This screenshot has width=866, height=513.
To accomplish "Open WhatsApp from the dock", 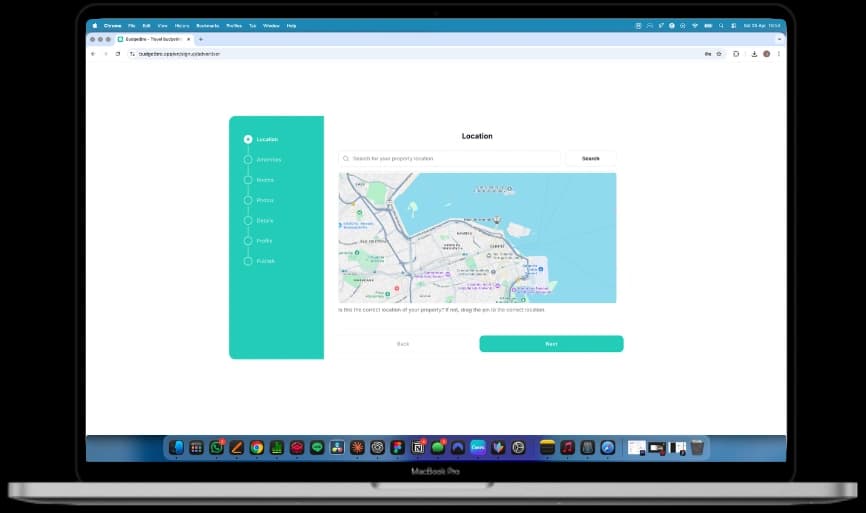I will pos(217,448).
